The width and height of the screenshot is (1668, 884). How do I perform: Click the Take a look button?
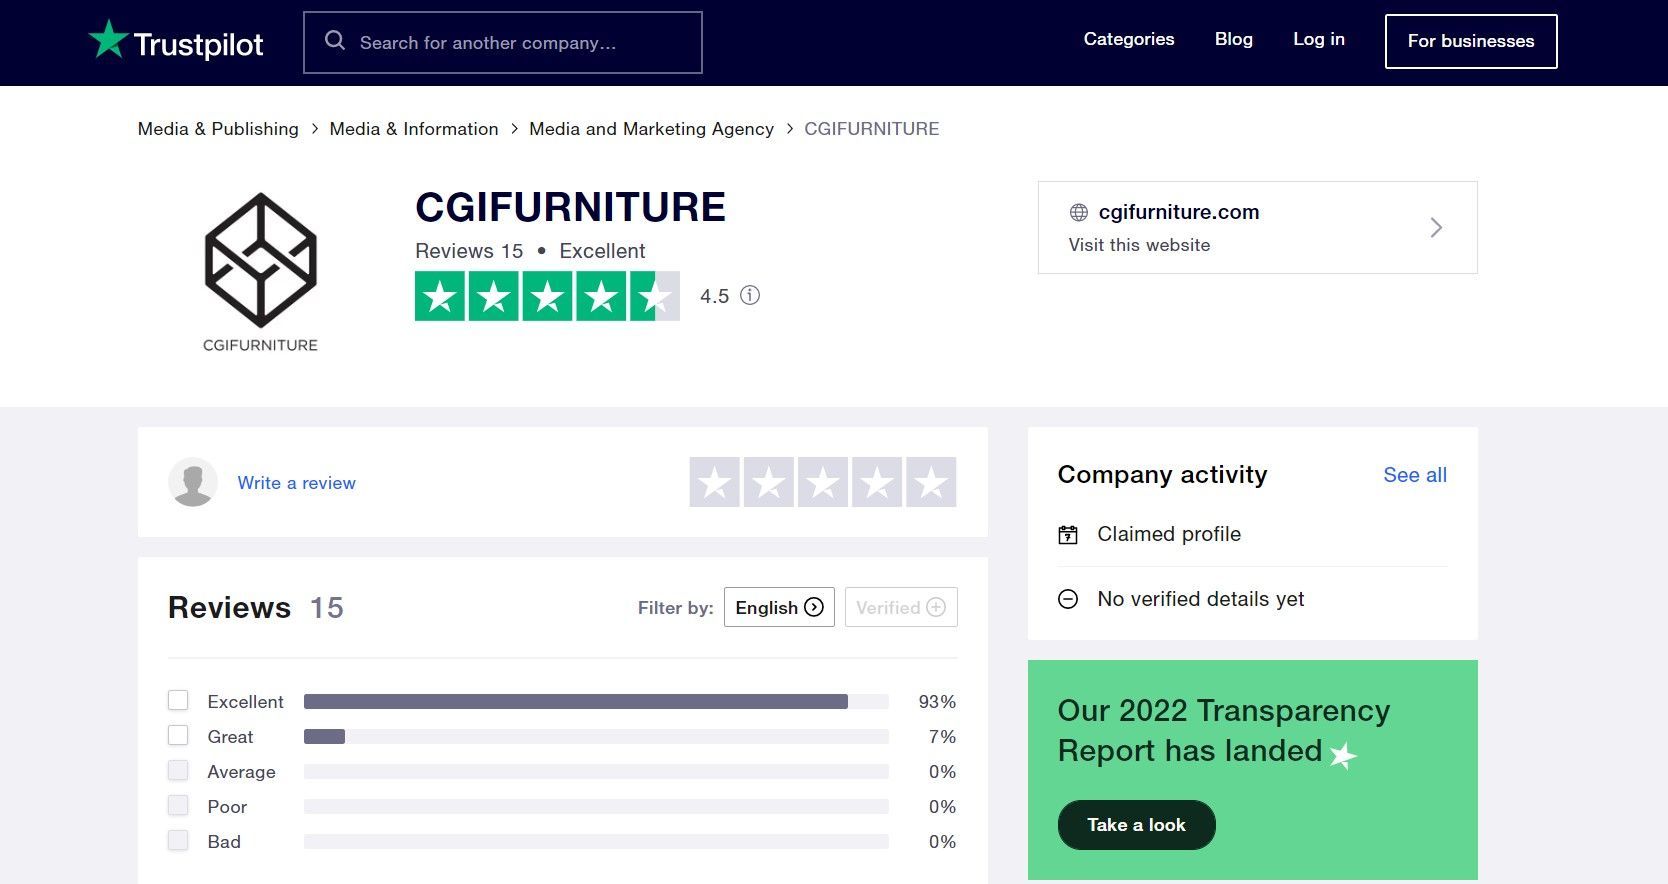click(1135, 824)
